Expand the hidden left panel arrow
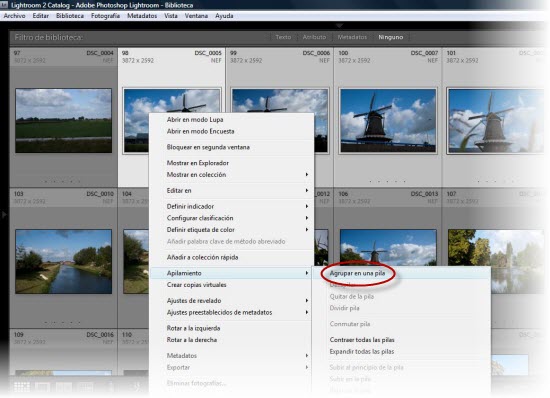 pyautogui.click(x=4, y=214)
